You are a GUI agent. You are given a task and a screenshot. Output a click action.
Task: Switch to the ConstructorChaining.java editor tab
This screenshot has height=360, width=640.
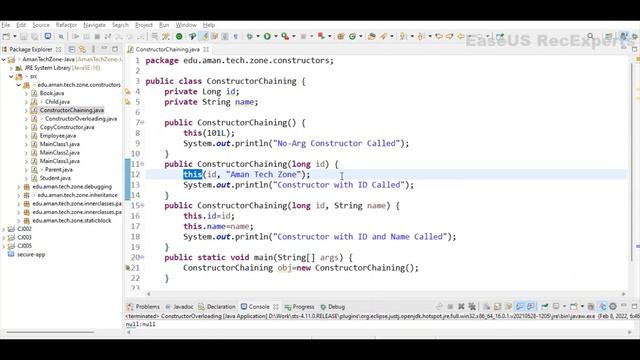(x=167, y=49)
